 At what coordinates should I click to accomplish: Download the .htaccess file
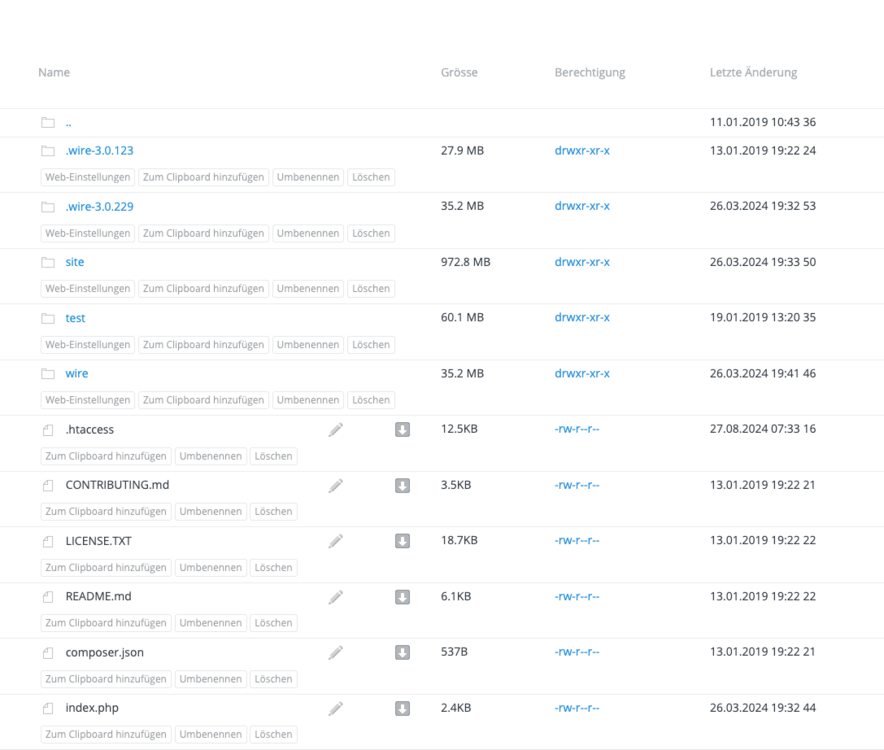pyautogui.click(x=402, y=430)
